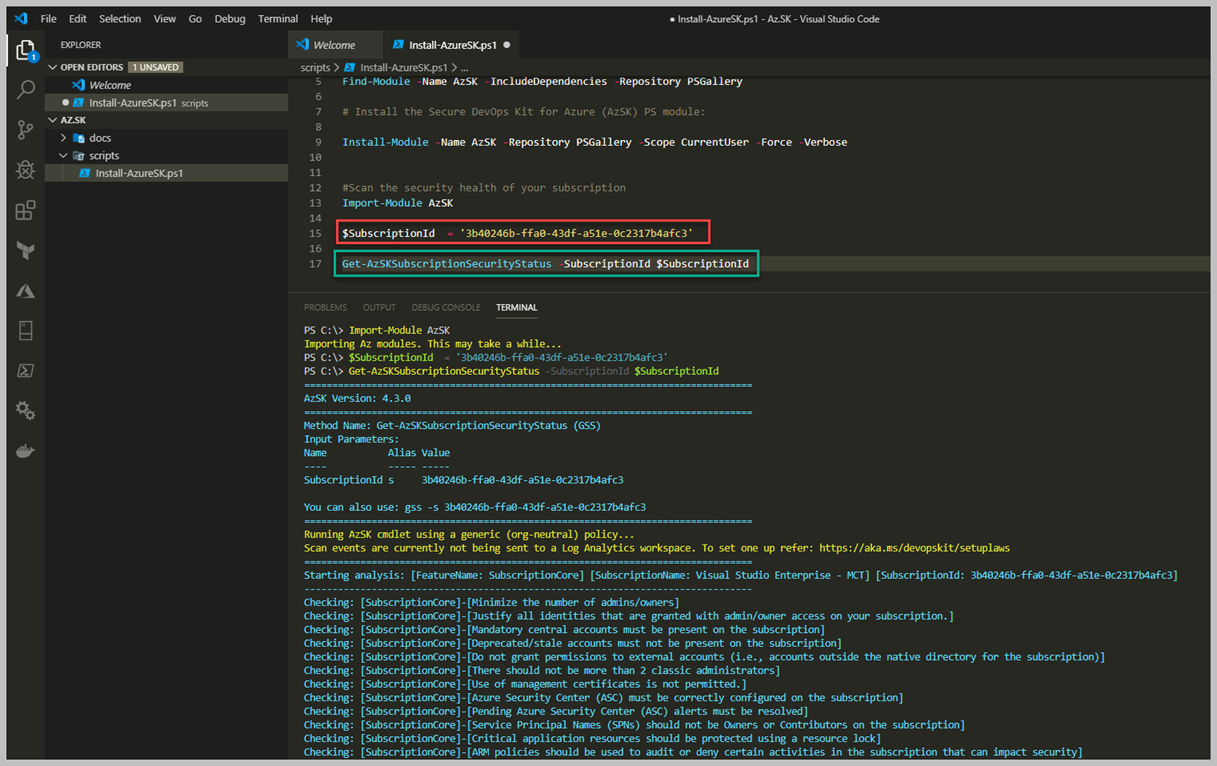Switch to the DEBUG CONSOLE panel tab
Viewport: 1217px width, 766px height.
(446, 307)
